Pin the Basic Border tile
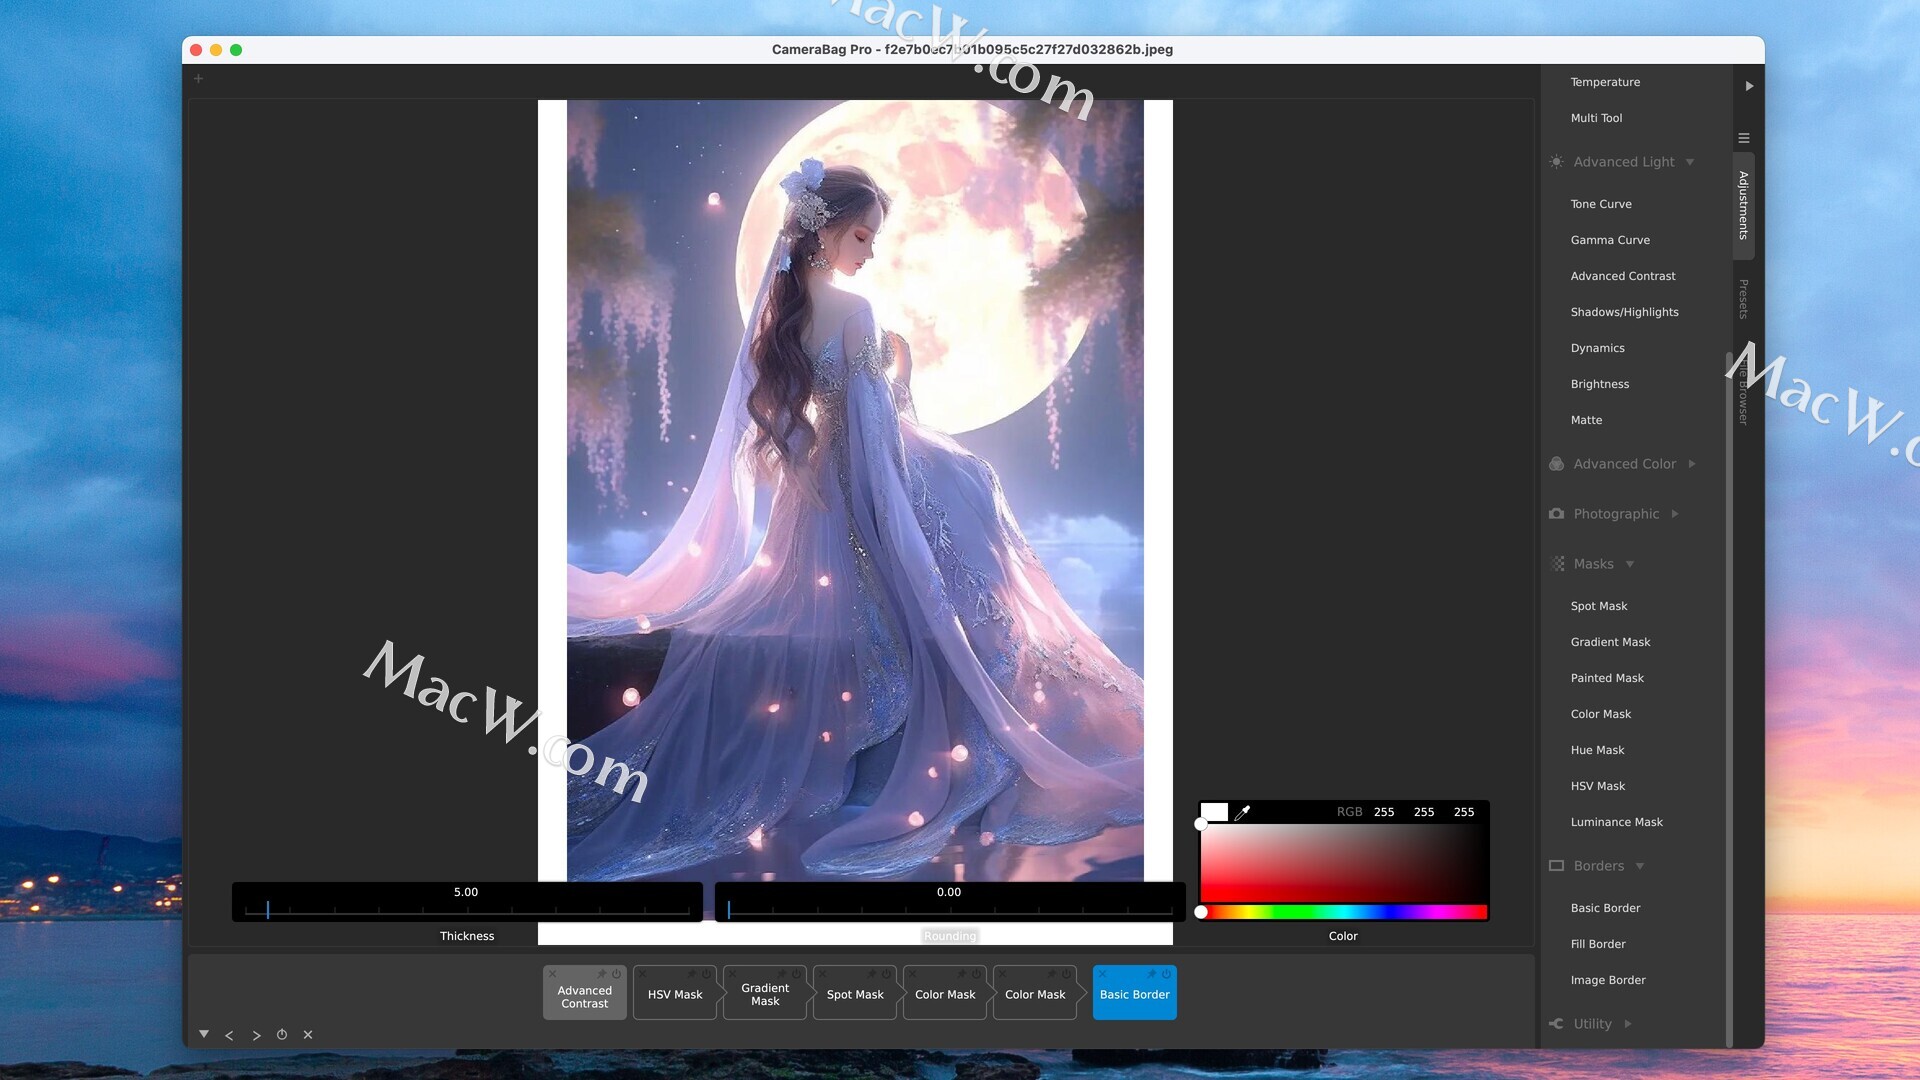The width and height of the screenshot is (1920, 1080). coord(1151,974)
